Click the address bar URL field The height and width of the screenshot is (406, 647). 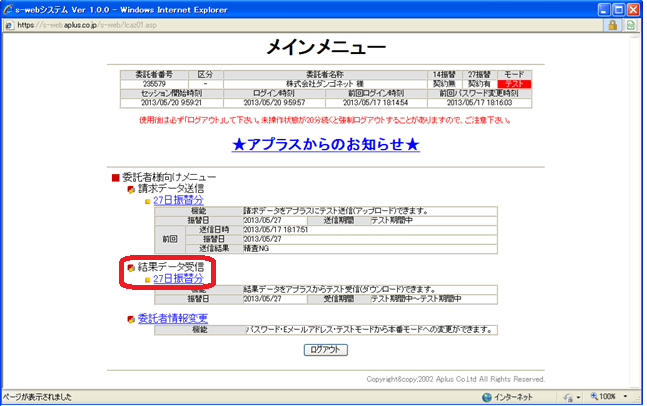pyautogui.click(x=300, y=25)
